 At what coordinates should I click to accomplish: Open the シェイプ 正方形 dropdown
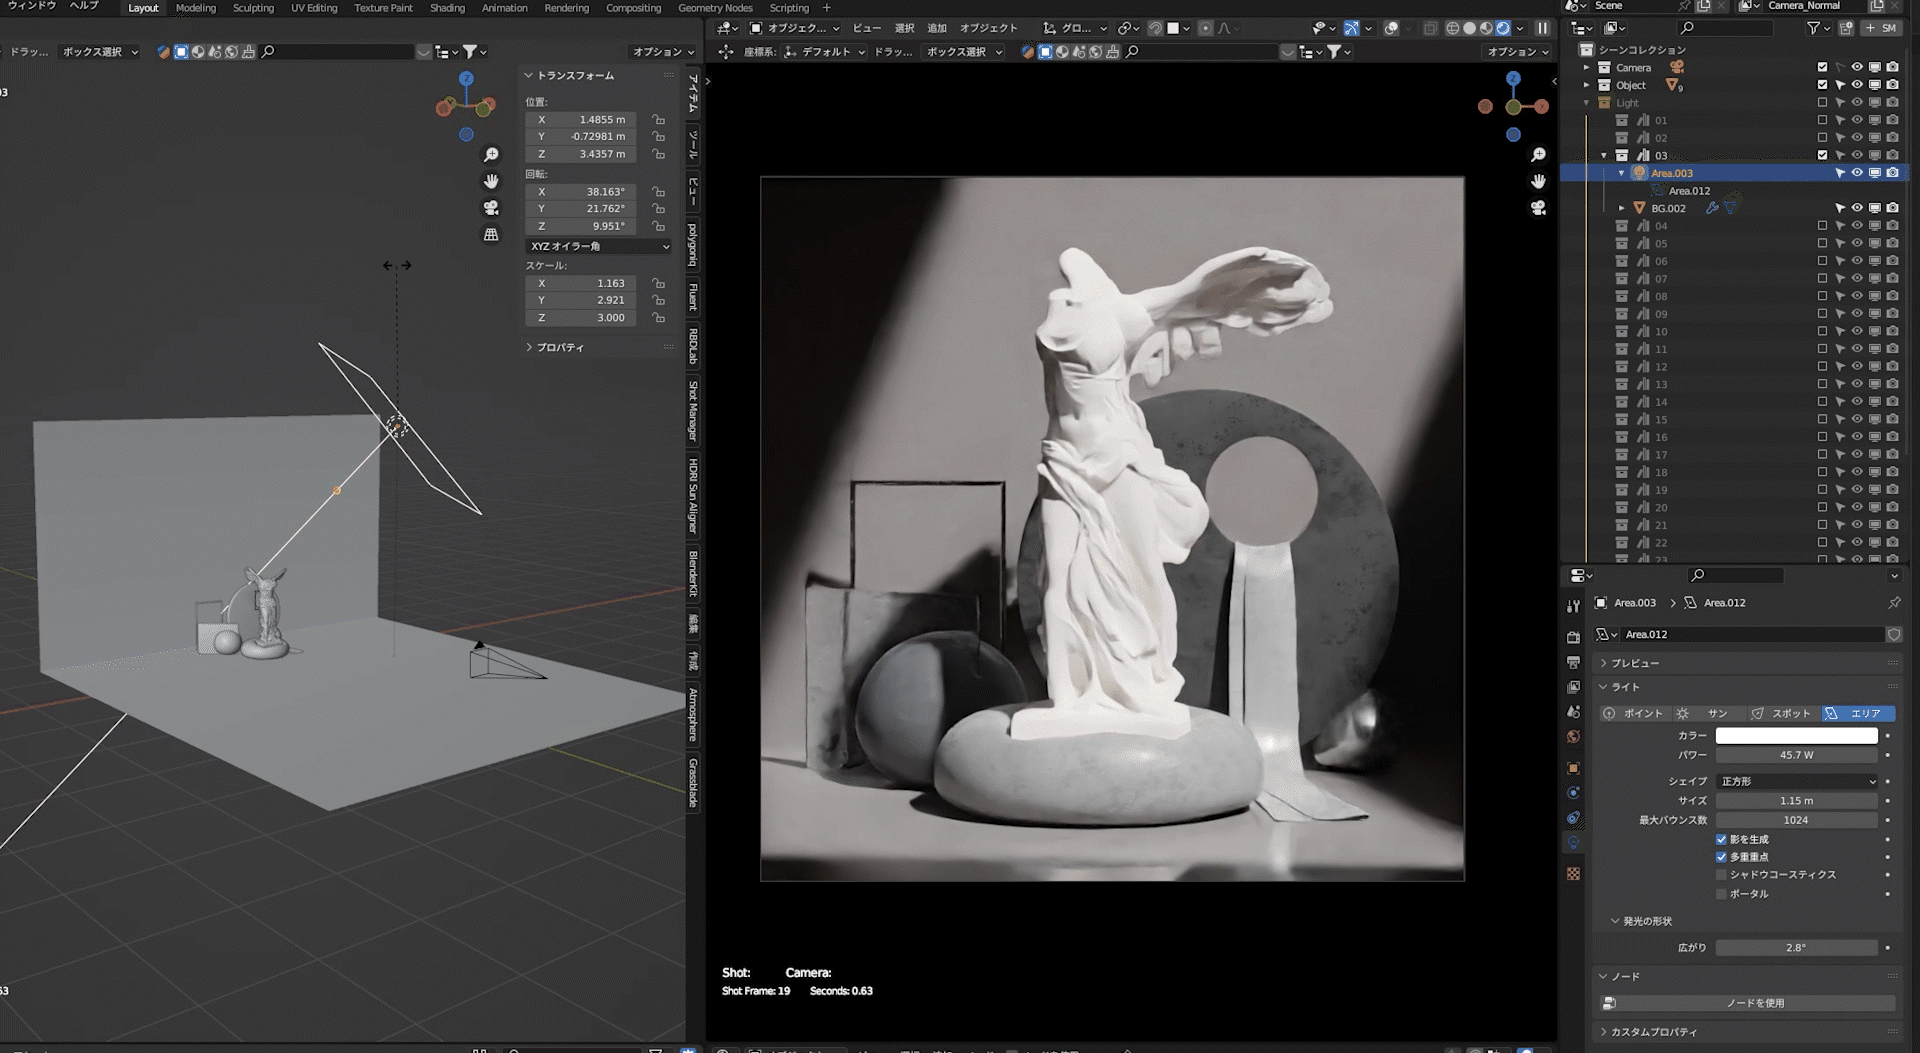pos(1797,781)
